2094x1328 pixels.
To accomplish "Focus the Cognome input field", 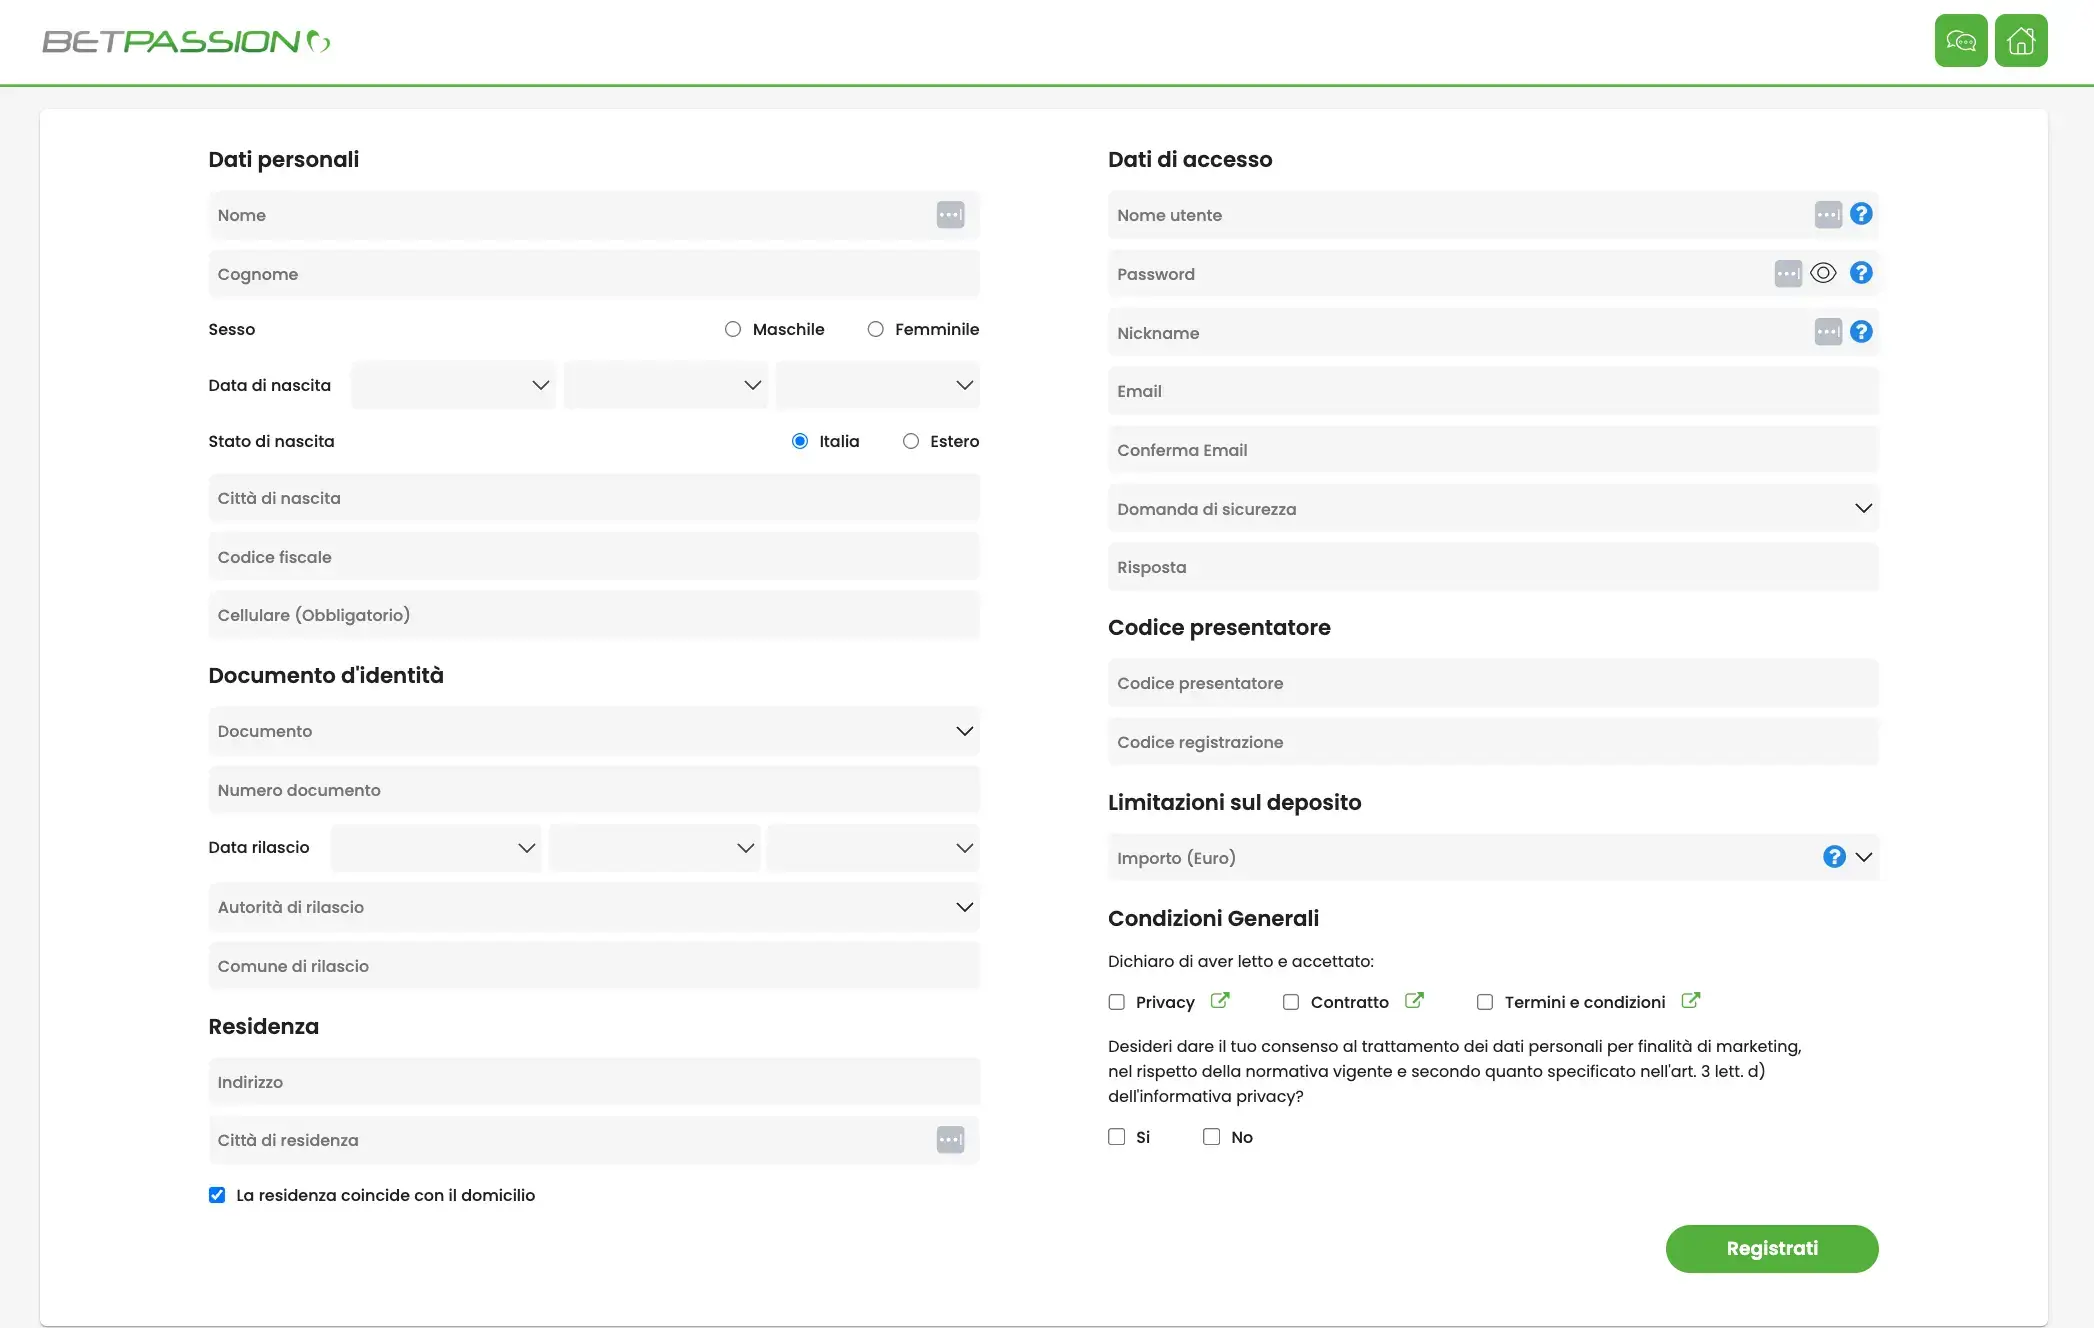I will (594, 274).
